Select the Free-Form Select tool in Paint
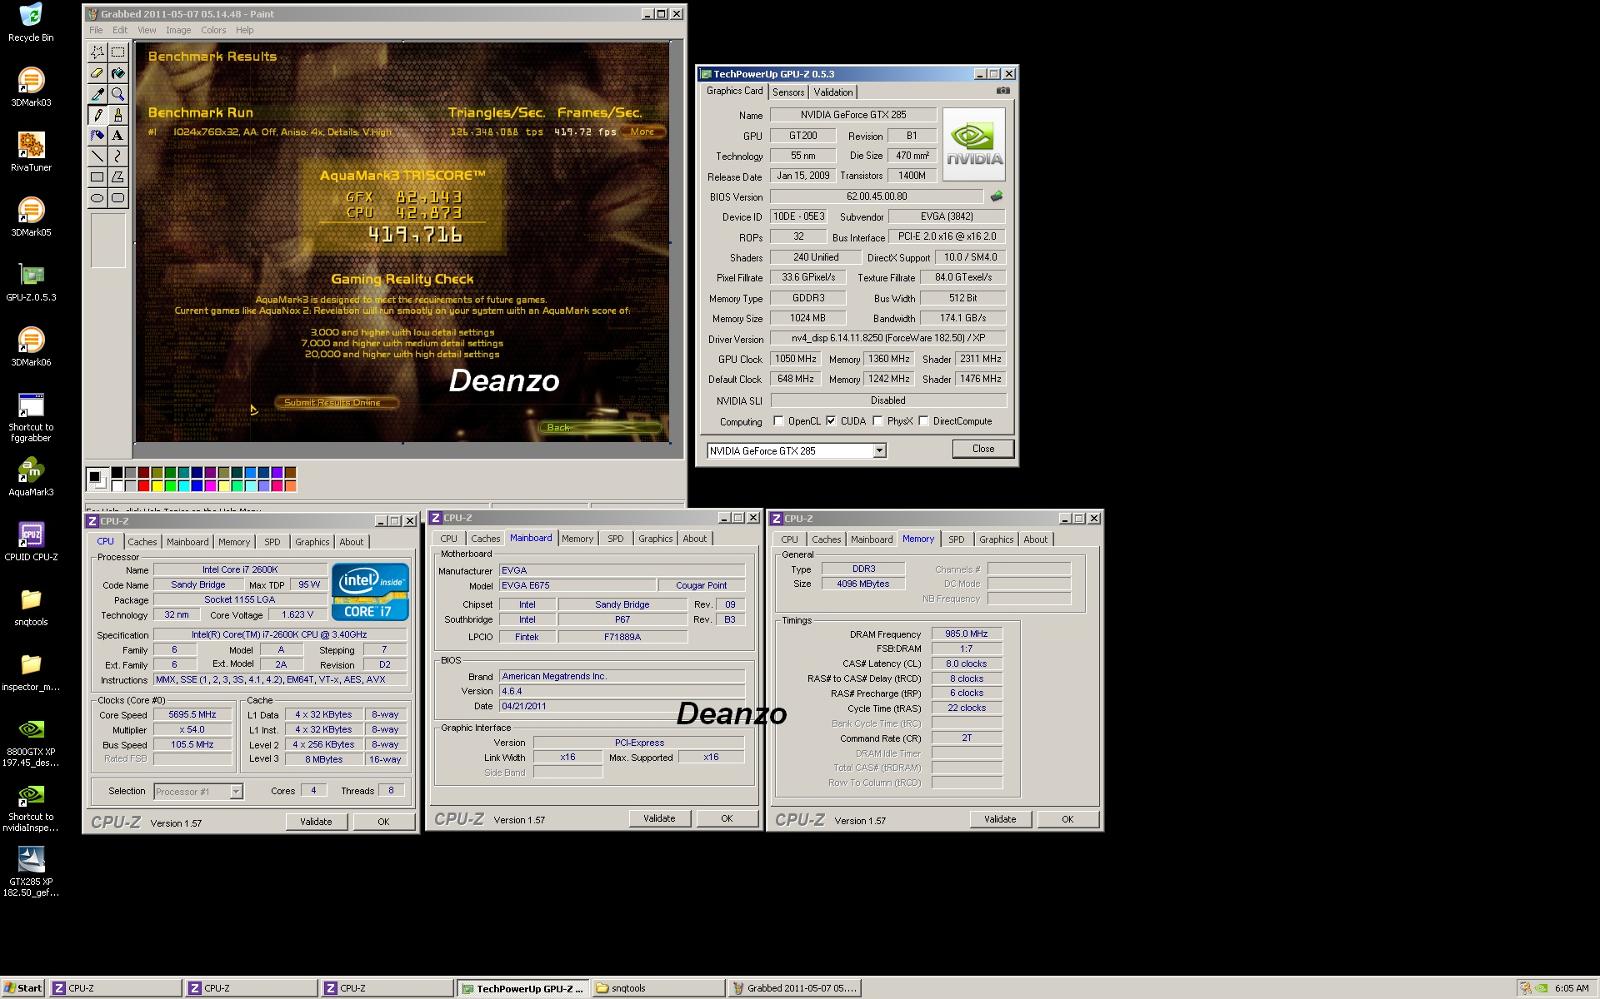The height and width of the screenshot is (999, 1600). coord(97,52)
